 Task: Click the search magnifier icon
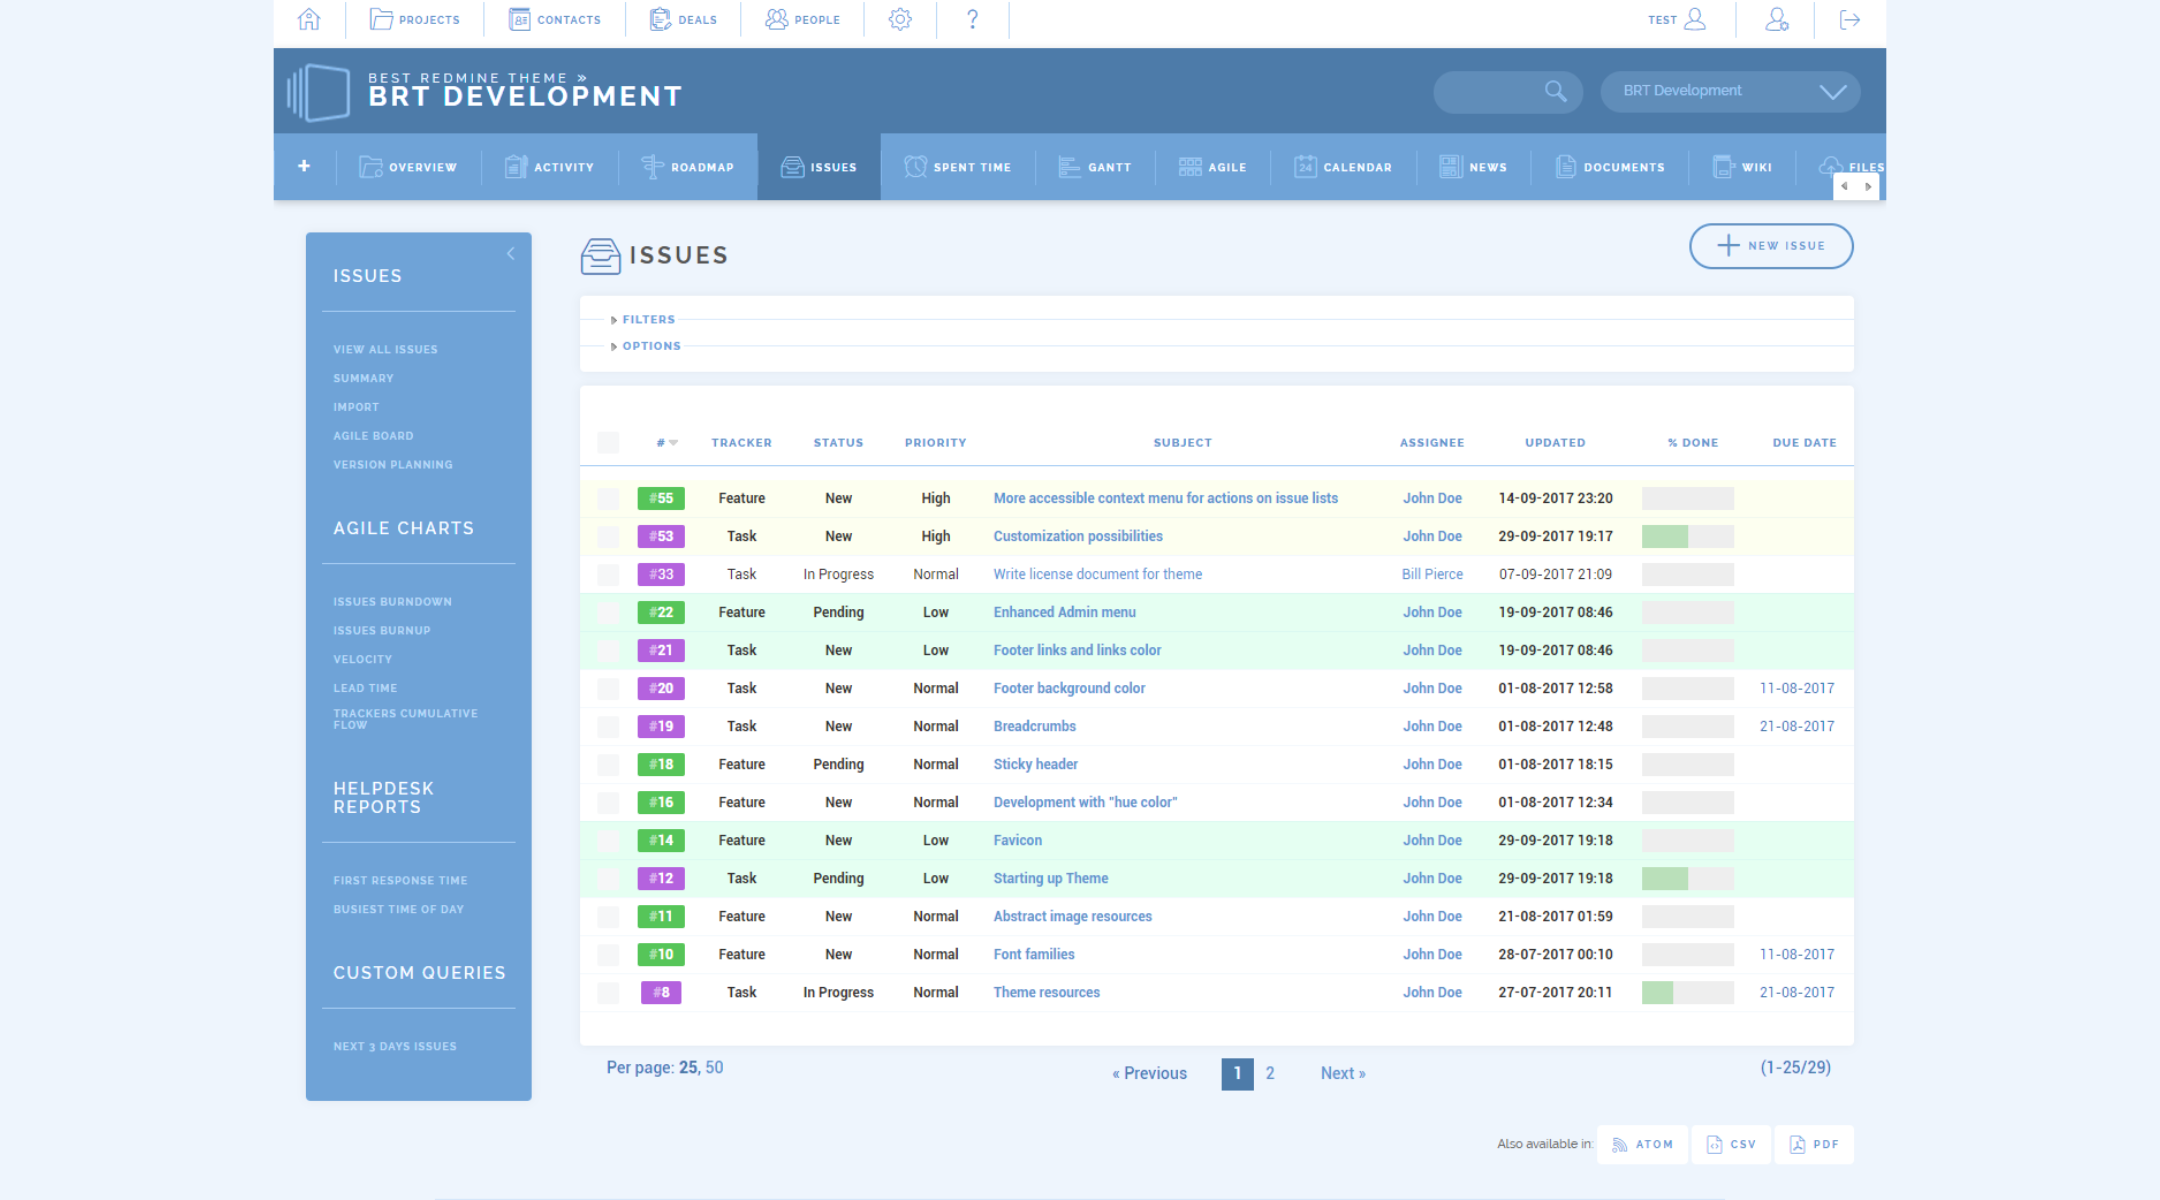[1555, 91]
